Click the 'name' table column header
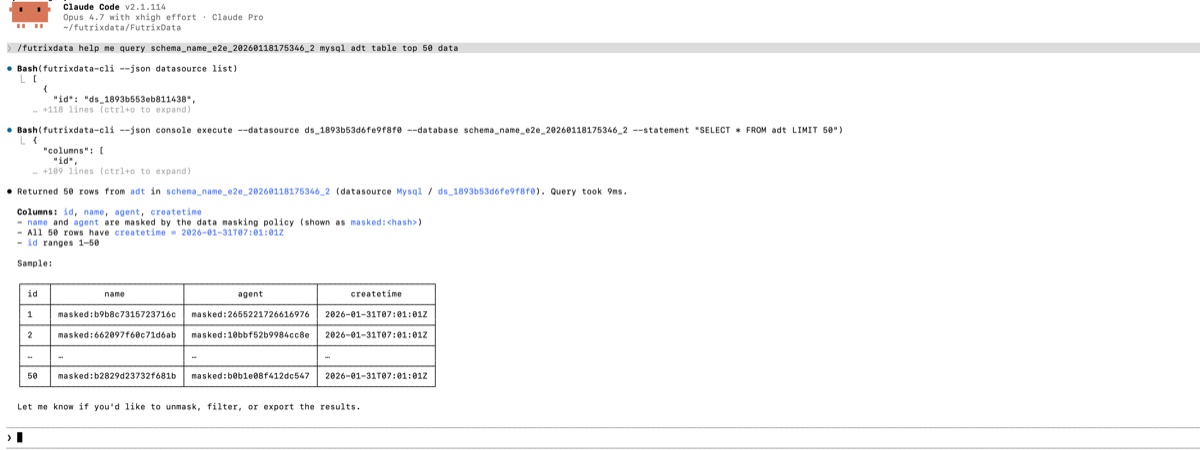Image resolution: width=1200 pixels, height=450 pixels. 114,294
